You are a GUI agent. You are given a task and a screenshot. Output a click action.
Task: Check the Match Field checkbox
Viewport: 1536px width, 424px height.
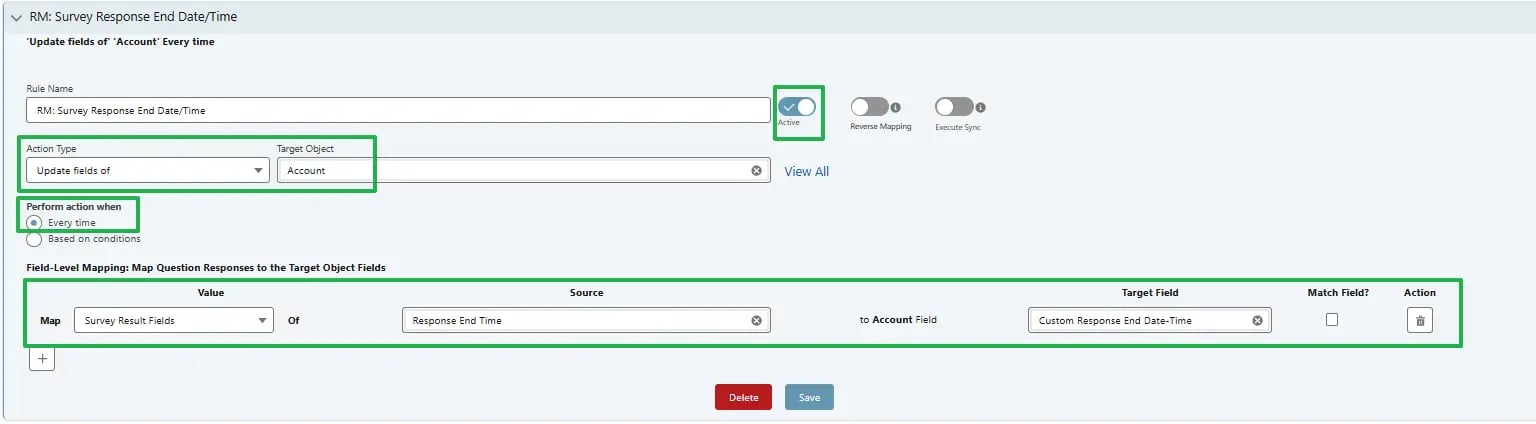(1332, 319)
